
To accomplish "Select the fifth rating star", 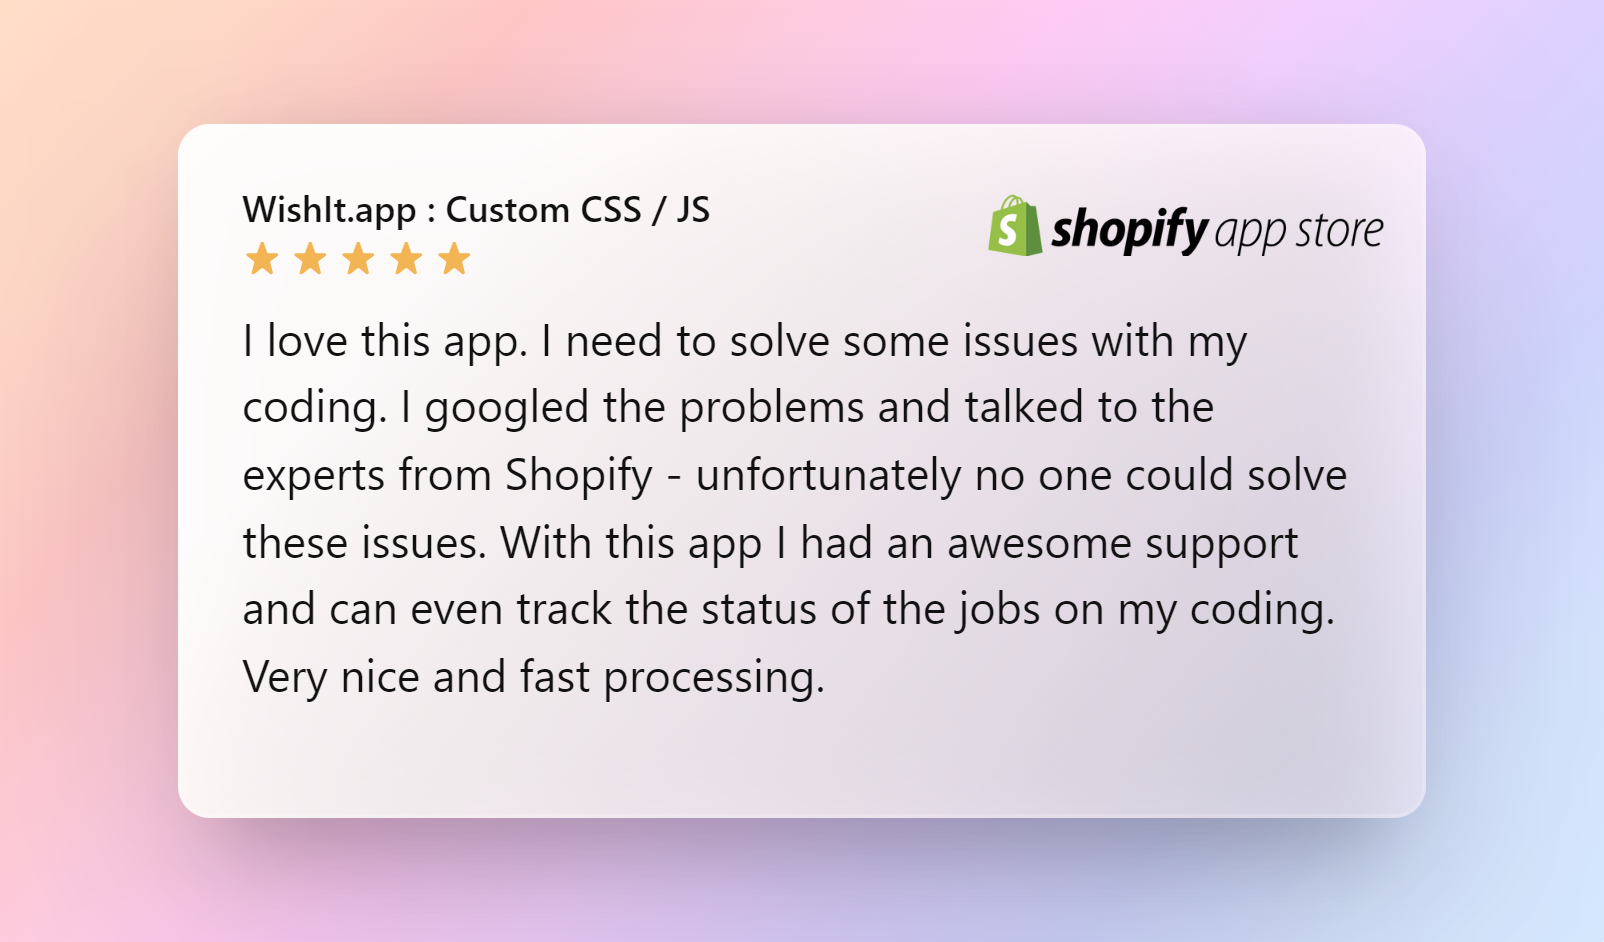I will tap(454, 259).
